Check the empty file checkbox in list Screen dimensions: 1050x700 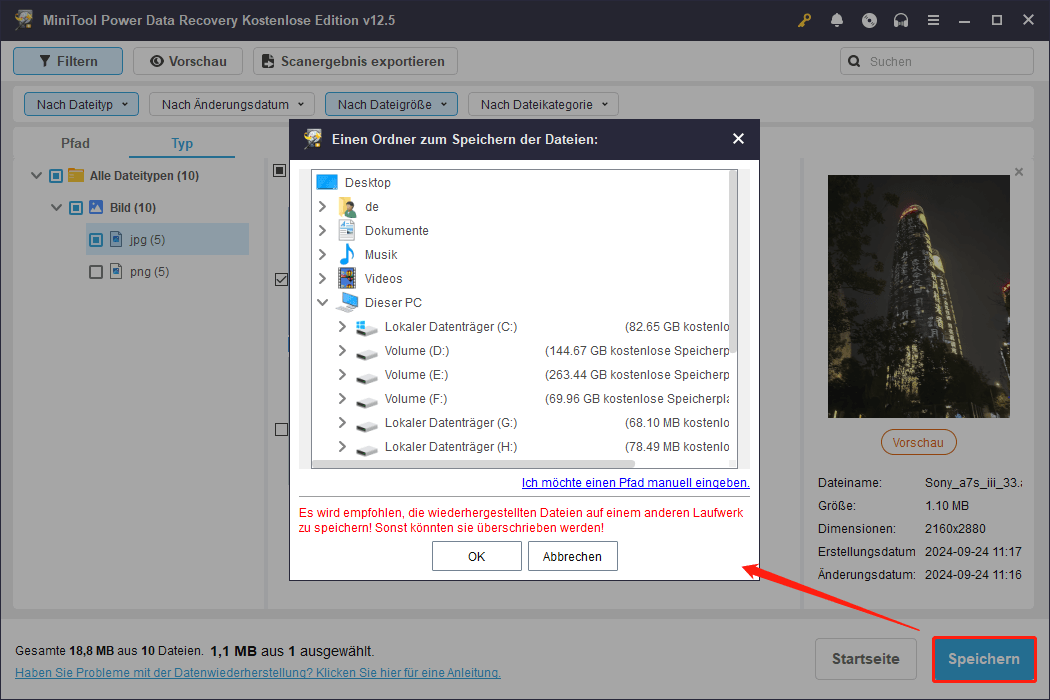coord(281,429)
